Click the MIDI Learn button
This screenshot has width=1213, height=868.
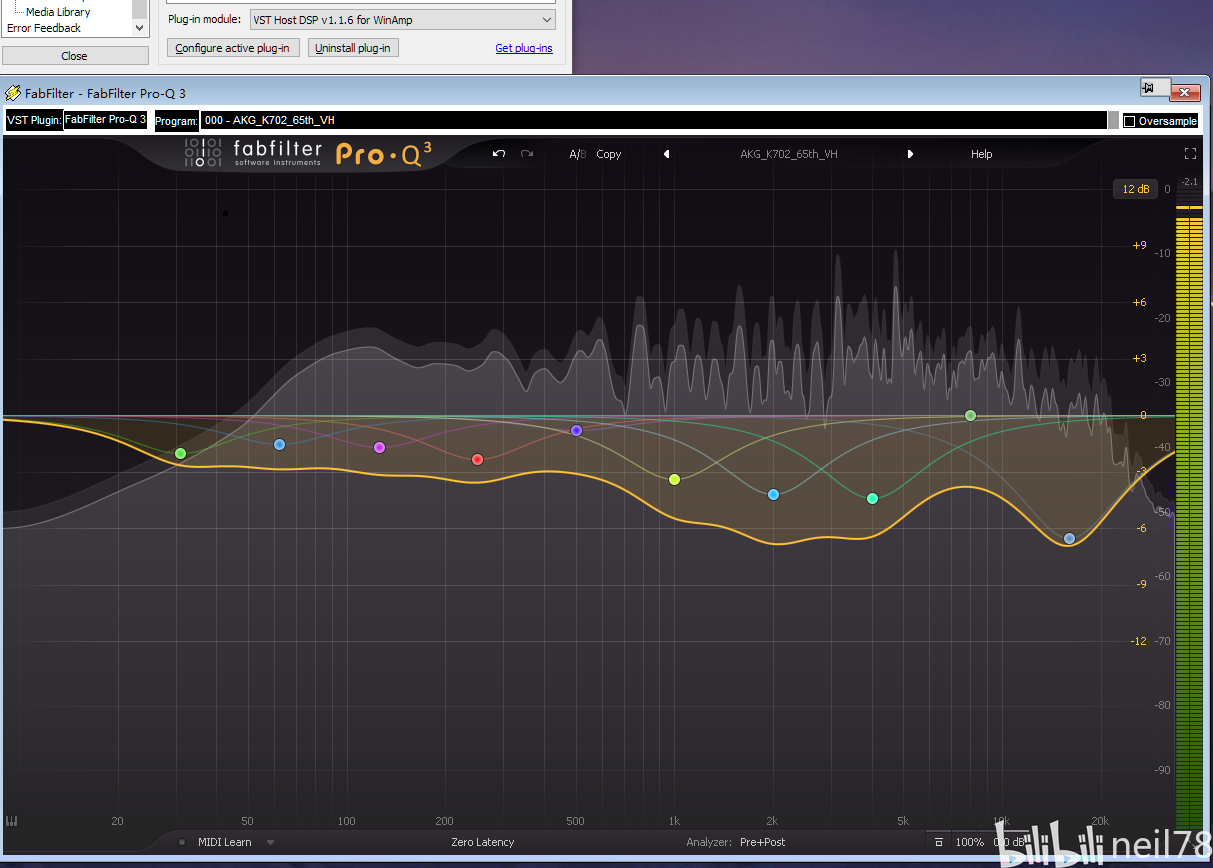click(x=225, y=842)
